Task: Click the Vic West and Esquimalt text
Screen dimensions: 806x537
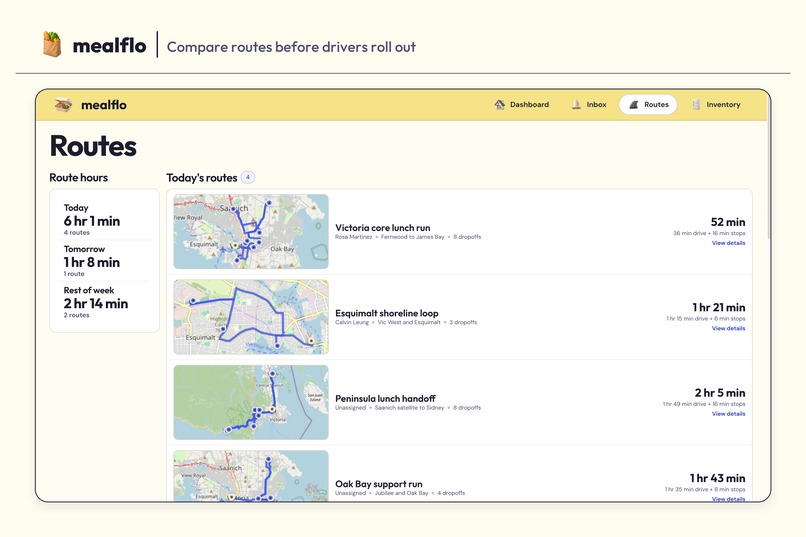Action: click(x=409, y=322)
